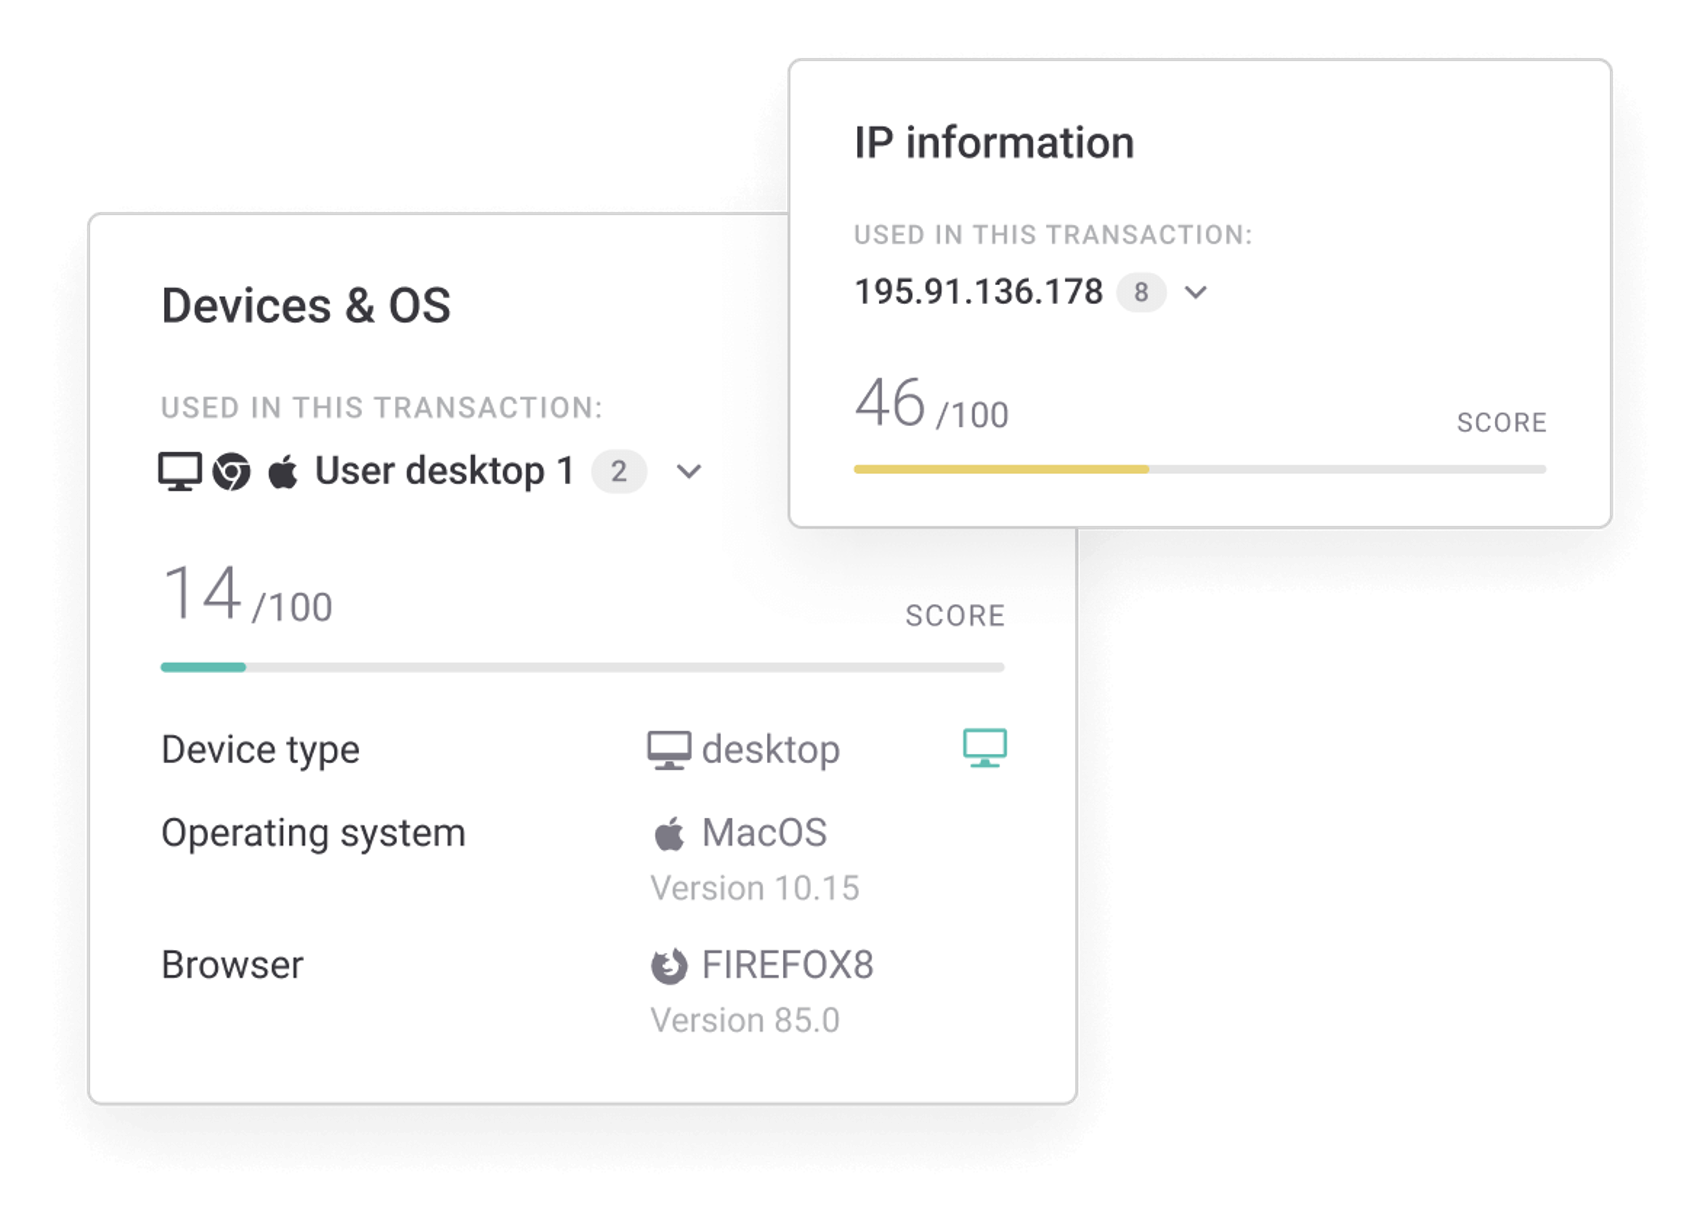Viewport: 1700px width, 1222px height.
Task: Click the monitor icon before User desktop 1
Action: tap(180, 470)
